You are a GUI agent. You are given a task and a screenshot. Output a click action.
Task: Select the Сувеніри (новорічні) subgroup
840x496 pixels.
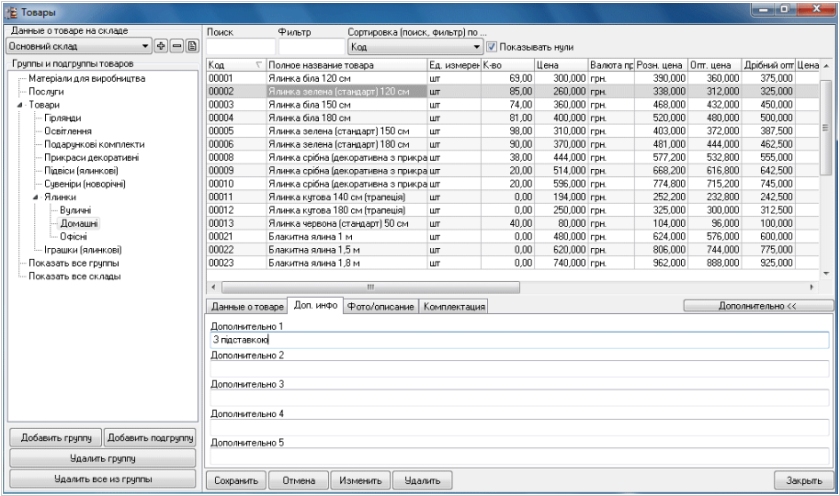point(85,184)
